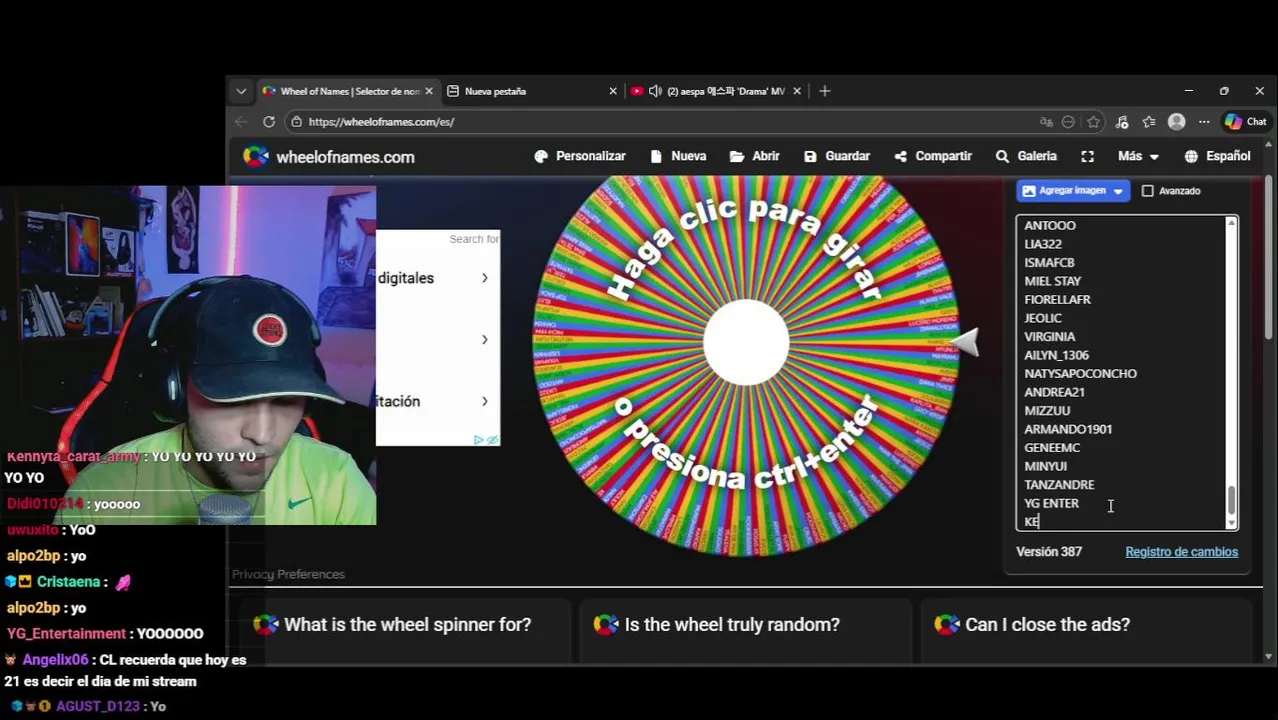Click the YG_Entertainment chat username

[x=66, y=634]
